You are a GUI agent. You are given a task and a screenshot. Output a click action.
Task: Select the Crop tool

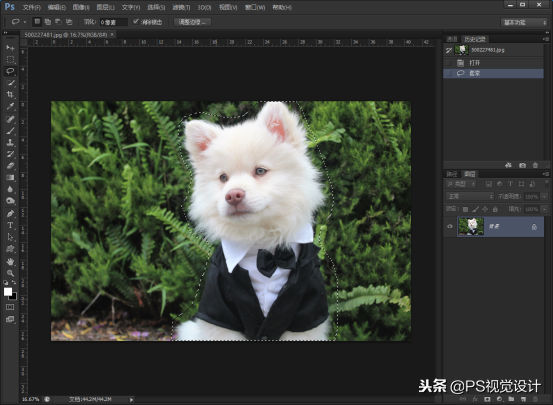(10, 95)
